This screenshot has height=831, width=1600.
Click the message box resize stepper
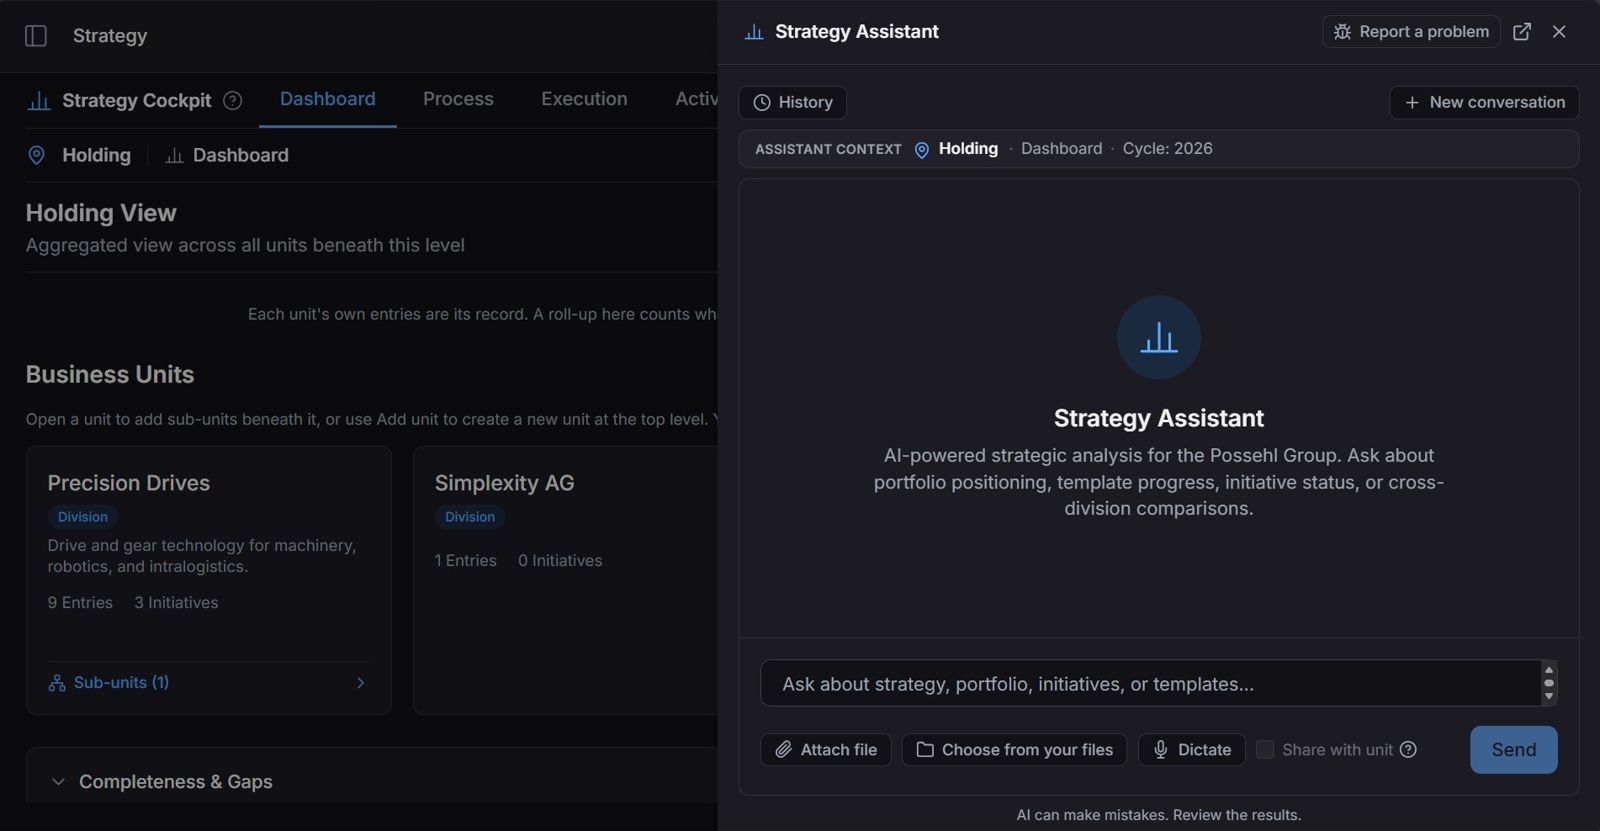pyautogui.click(x=1549, y=684)
